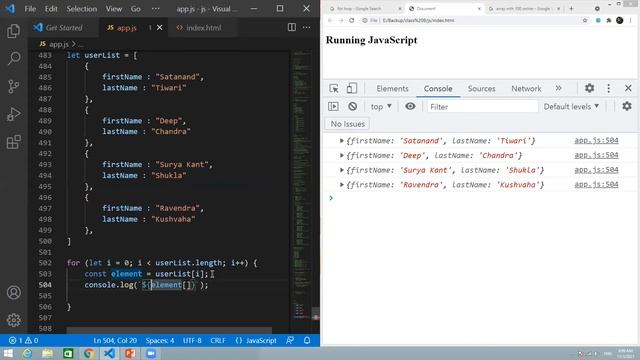This screenshot has height=360, width=640.
Task: Open the Selection menu
Action: tap(82, 9)
